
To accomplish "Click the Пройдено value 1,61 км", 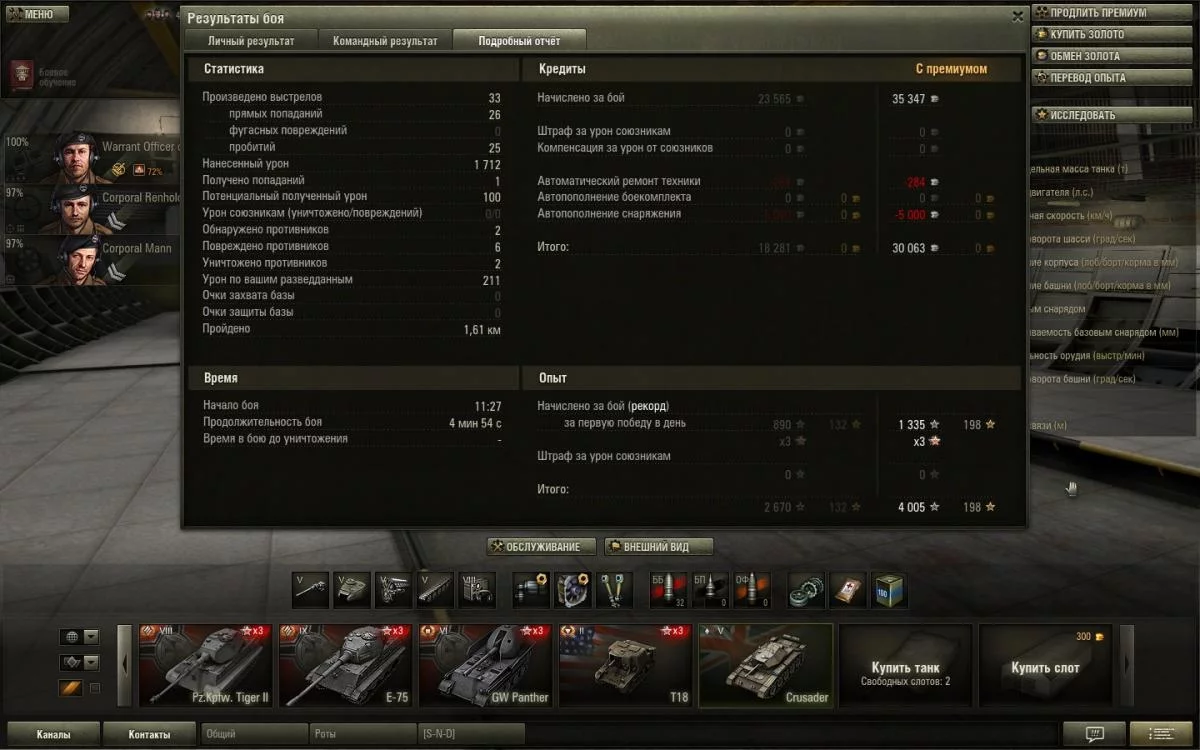I will 482,329.
